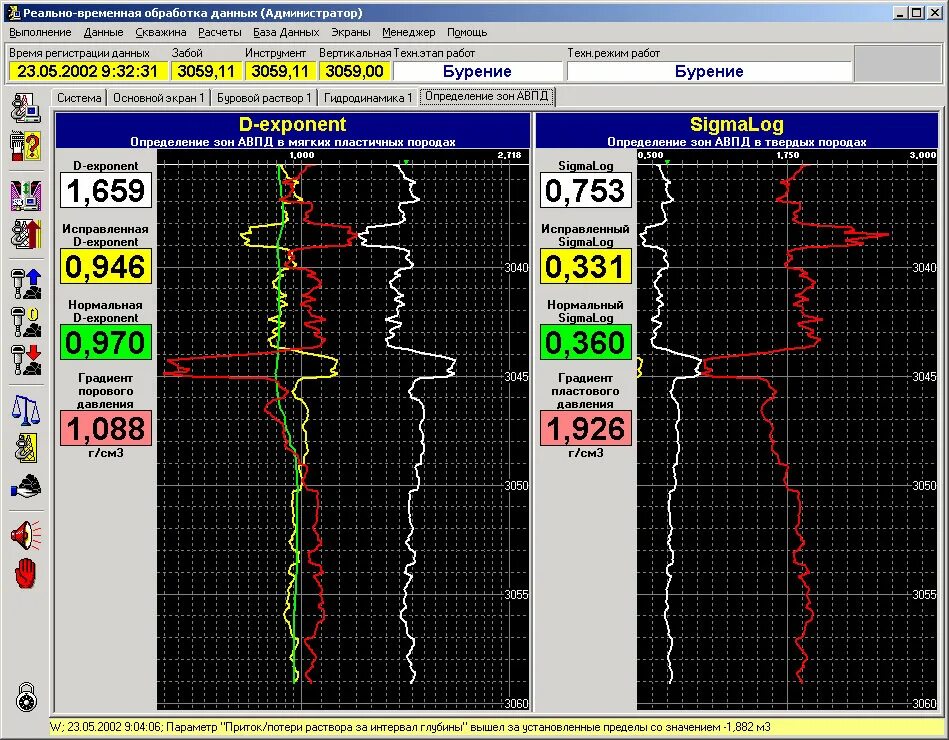Click the 3040 depth label on SigmaLog chart
The height and width of the screenshot is (740, 949).
pos(924,267)
